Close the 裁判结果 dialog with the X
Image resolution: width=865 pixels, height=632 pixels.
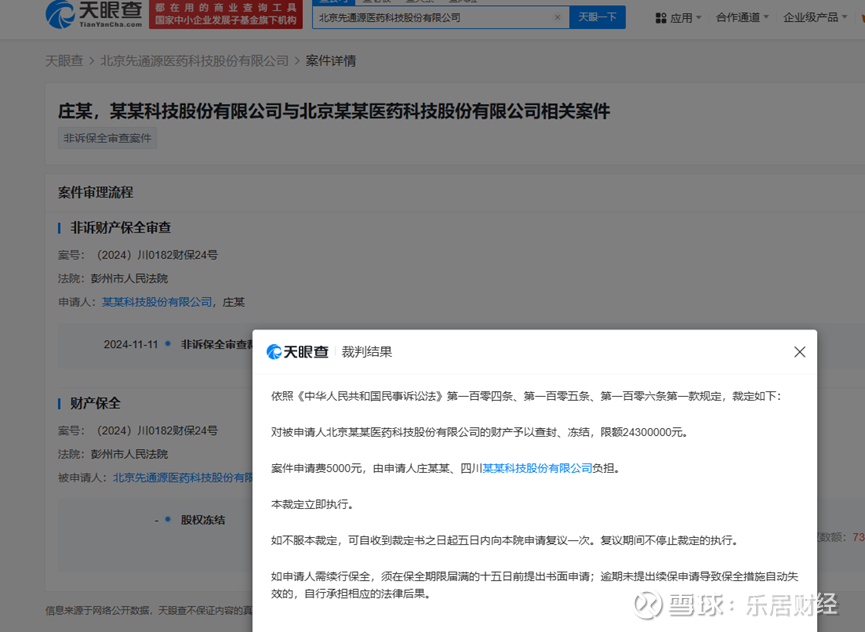click(x=799, y=352)
